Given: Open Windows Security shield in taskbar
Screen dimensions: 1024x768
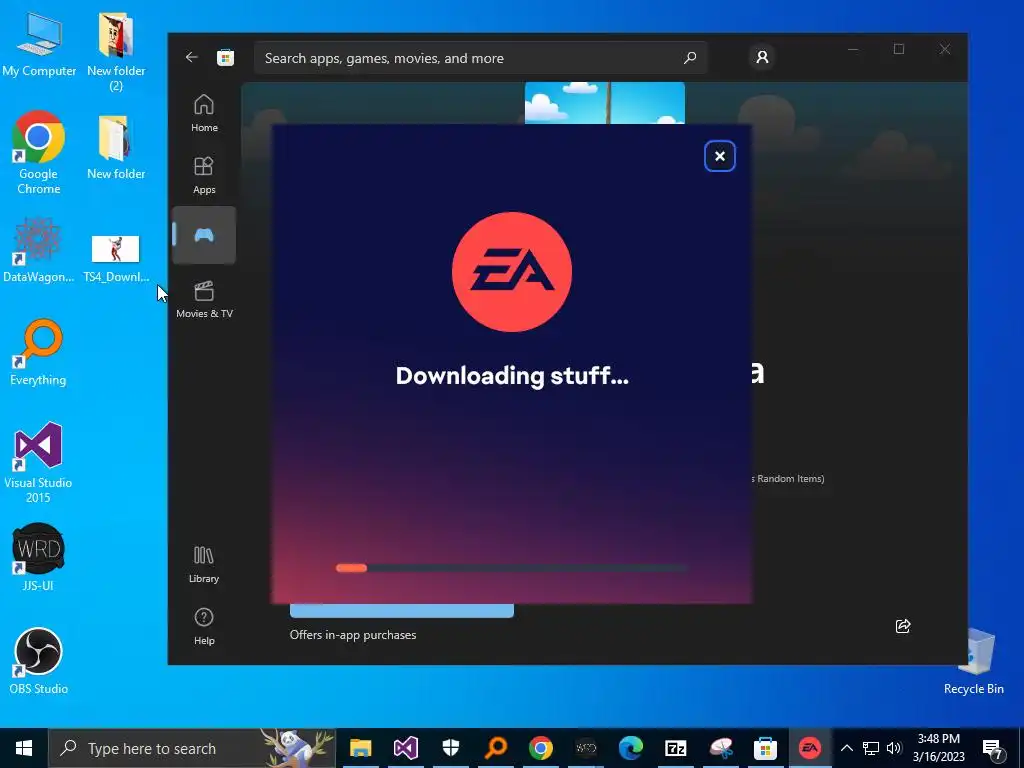Looking at the screenshot, I should point(451,748).
